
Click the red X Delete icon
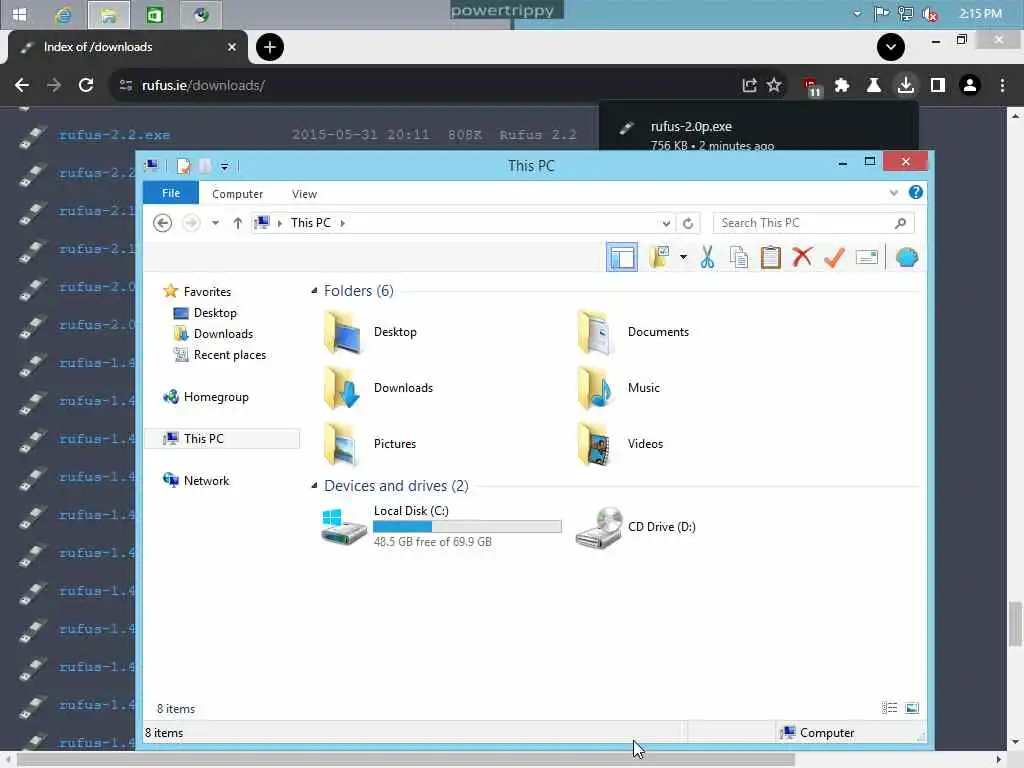802,257
